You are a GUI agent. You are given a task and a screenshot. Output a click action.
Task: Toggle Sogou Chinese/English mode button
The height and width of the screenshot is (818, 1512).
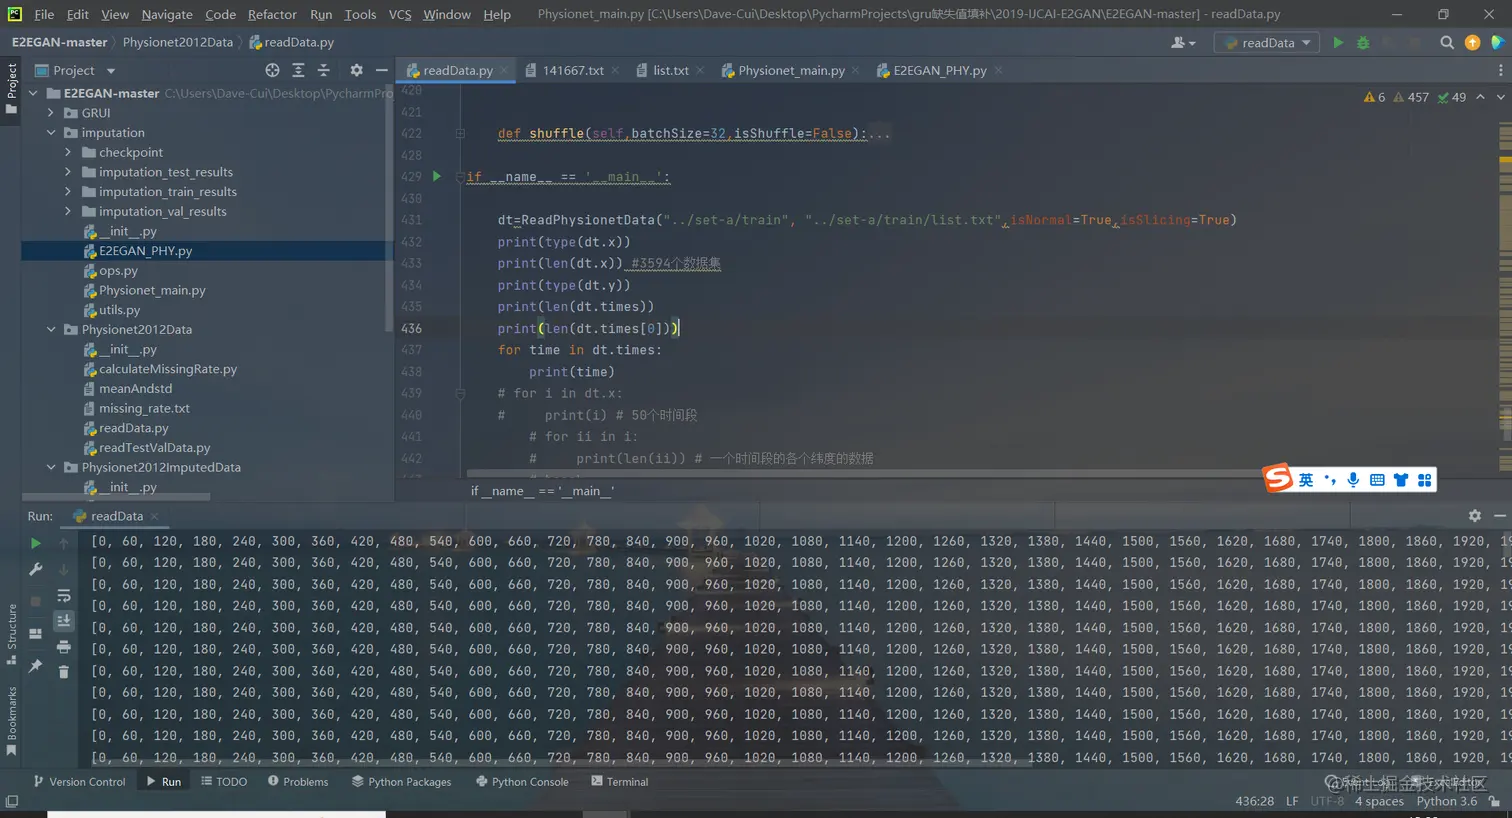pos(1306,480)
